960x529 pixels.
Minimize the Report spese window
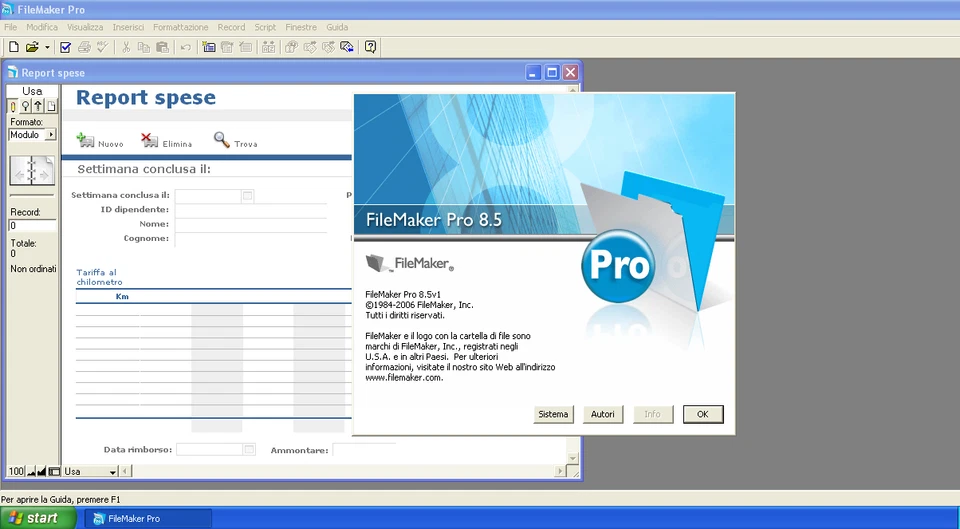point(533,73)
